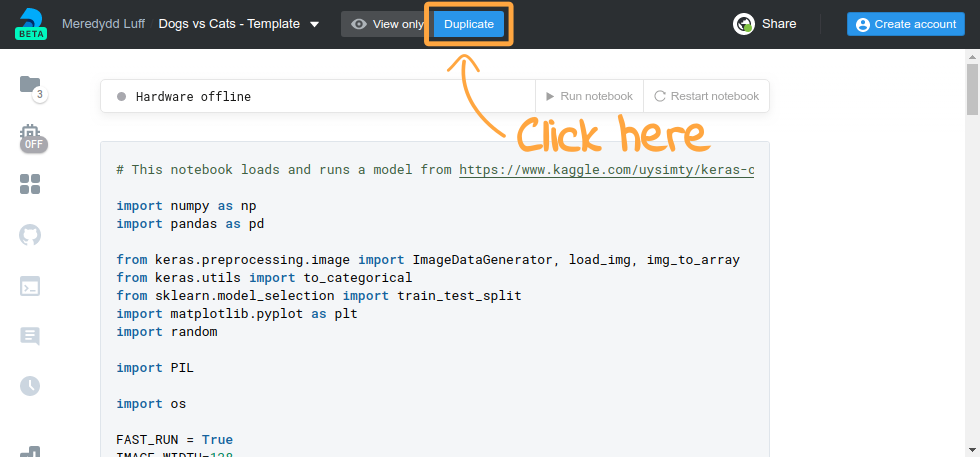This screenshot has width=980, height=457.
Task: Open the hardware chip OFF icon
Action: click(31, 137)
